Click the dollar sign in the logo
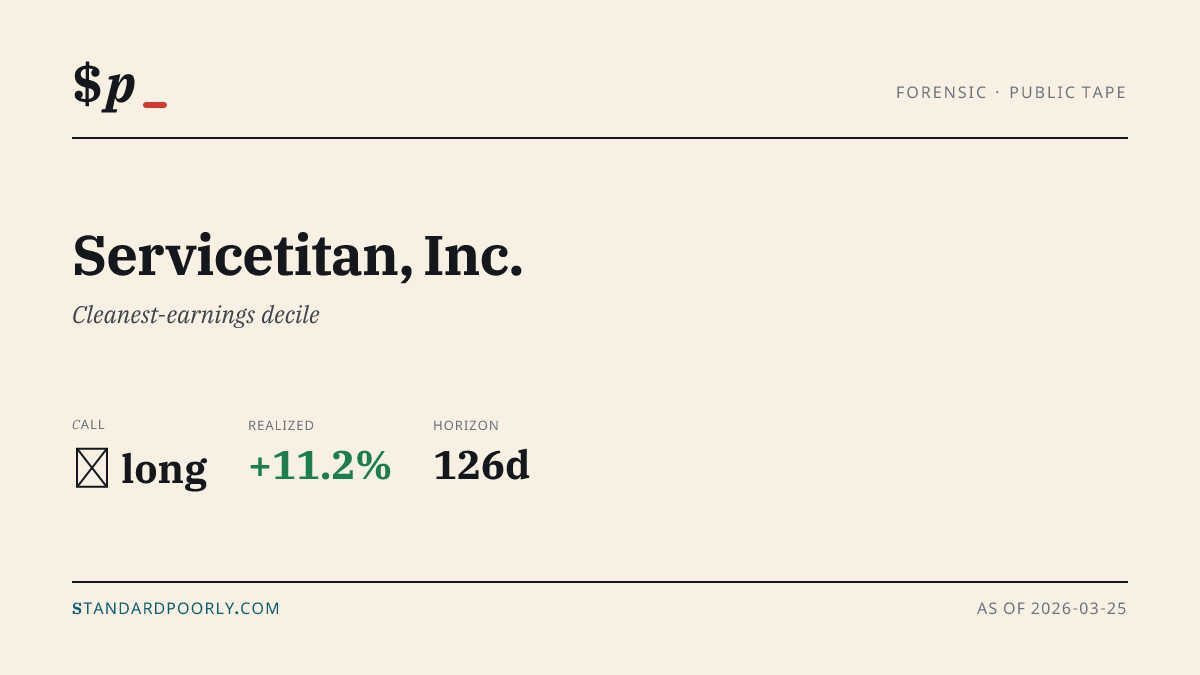Image resolution: width=1200 pixels, height=675 pixels. [86, 84]
